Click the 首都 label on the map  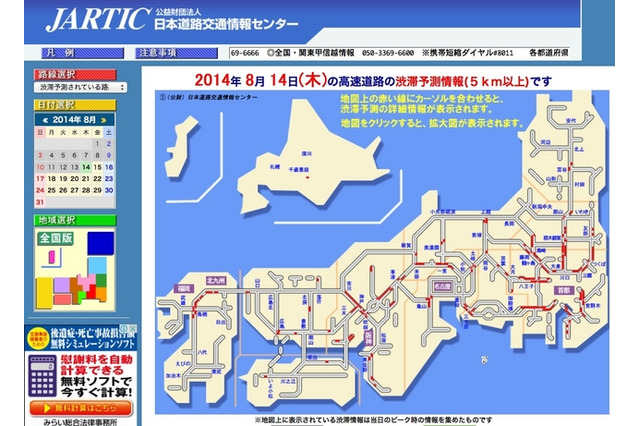564,291
